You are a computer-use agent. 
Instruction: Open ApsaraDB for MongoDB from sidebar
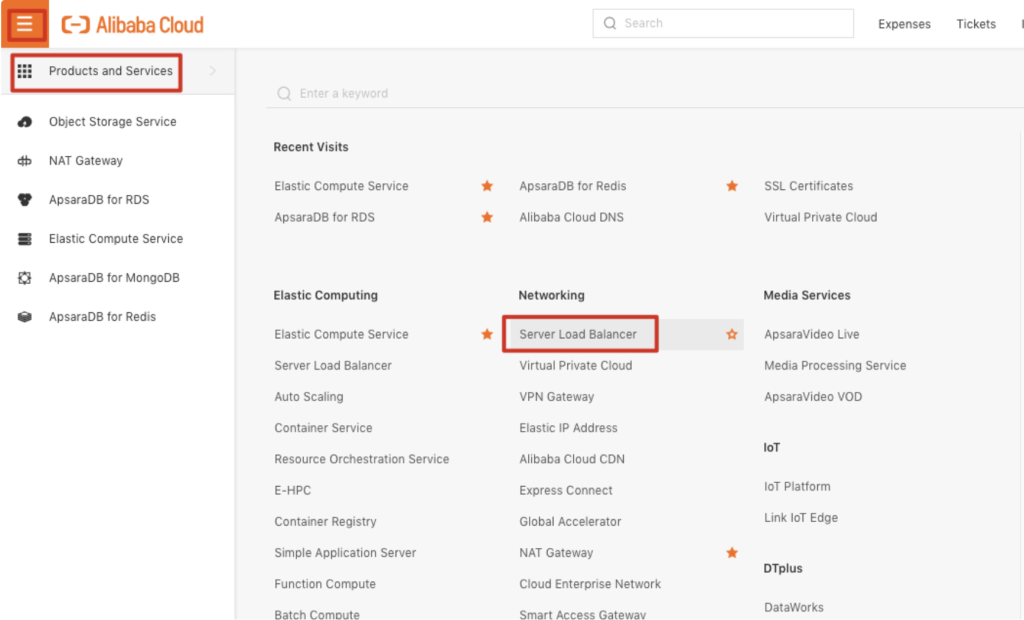click(x=114, y=278)
